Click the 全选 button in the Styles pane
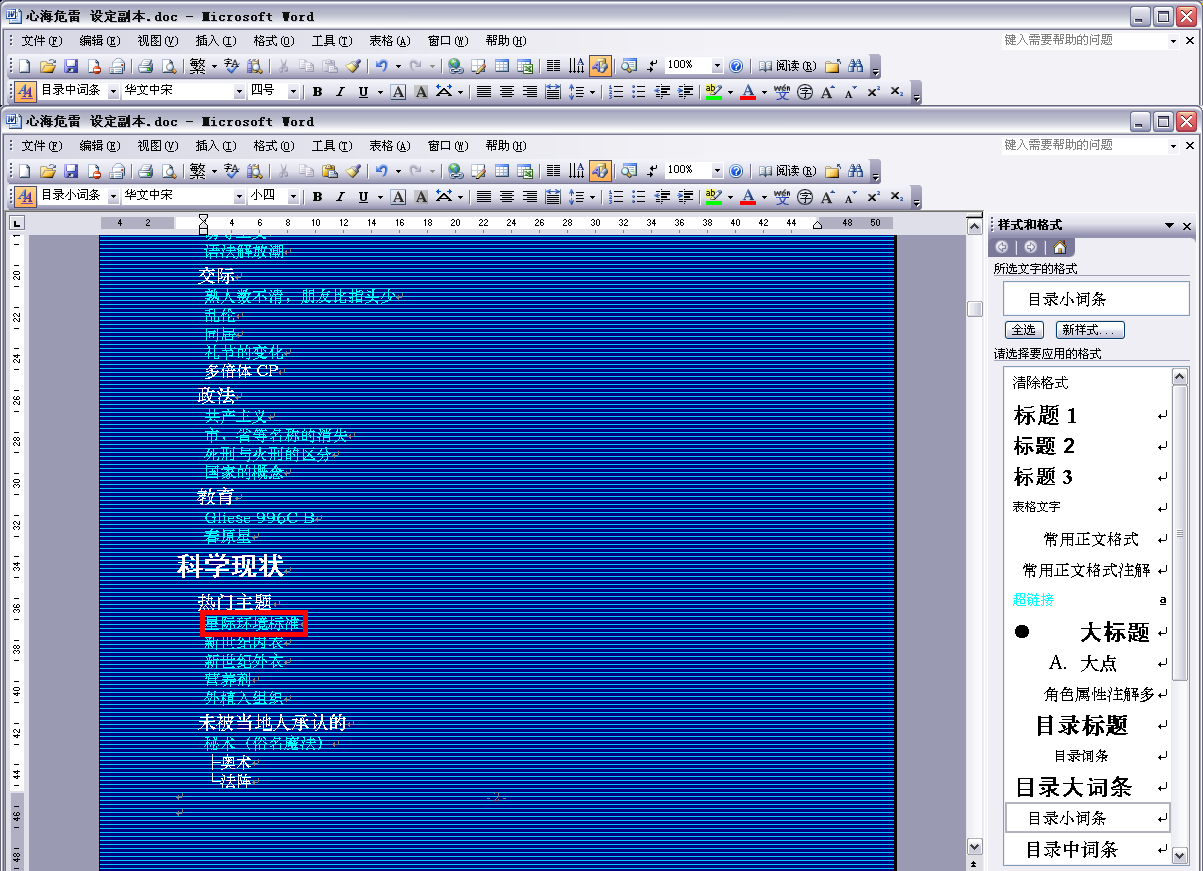The width and height of the screenshot is (1203, 871). tap(1024, 330)
